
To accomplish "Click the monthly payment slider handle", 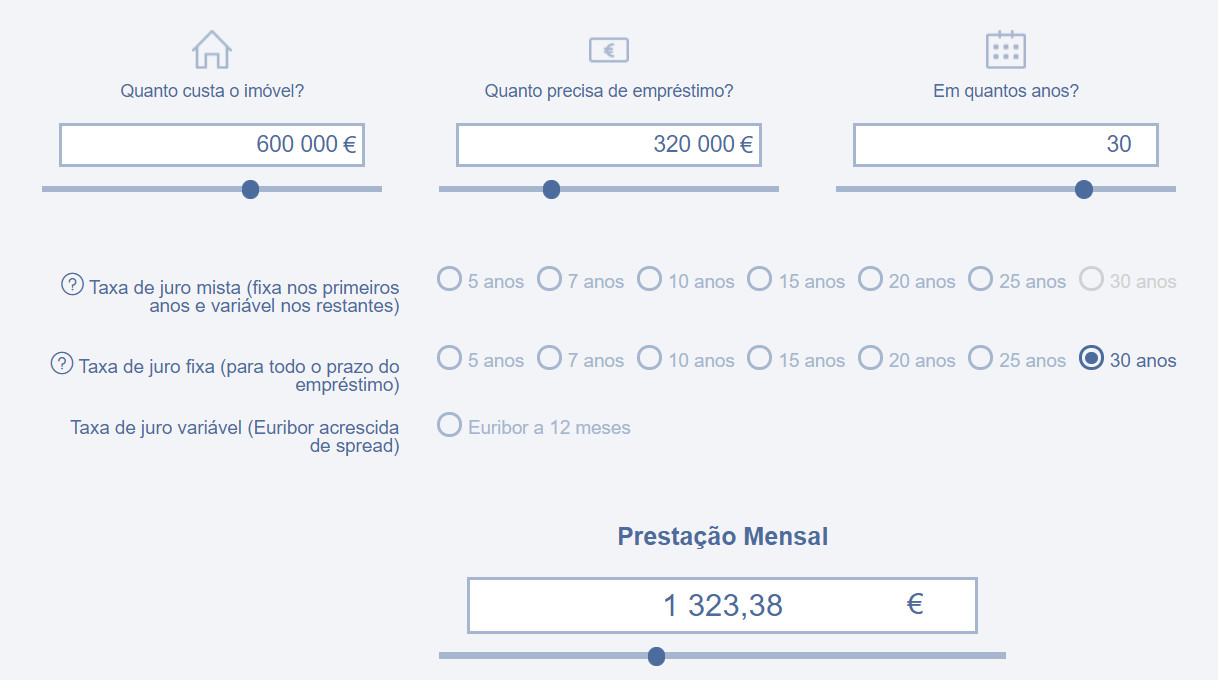I will 656,656.
